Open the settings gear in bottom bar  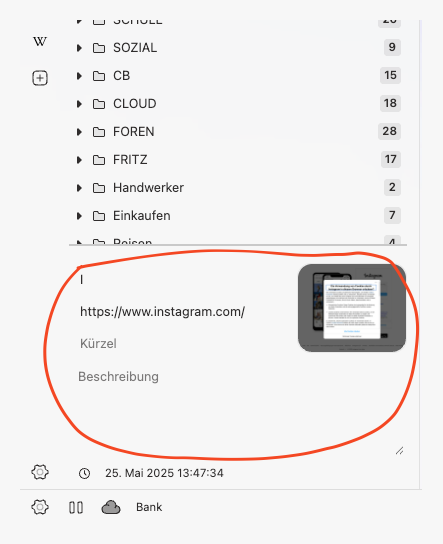tap(40, 507)
